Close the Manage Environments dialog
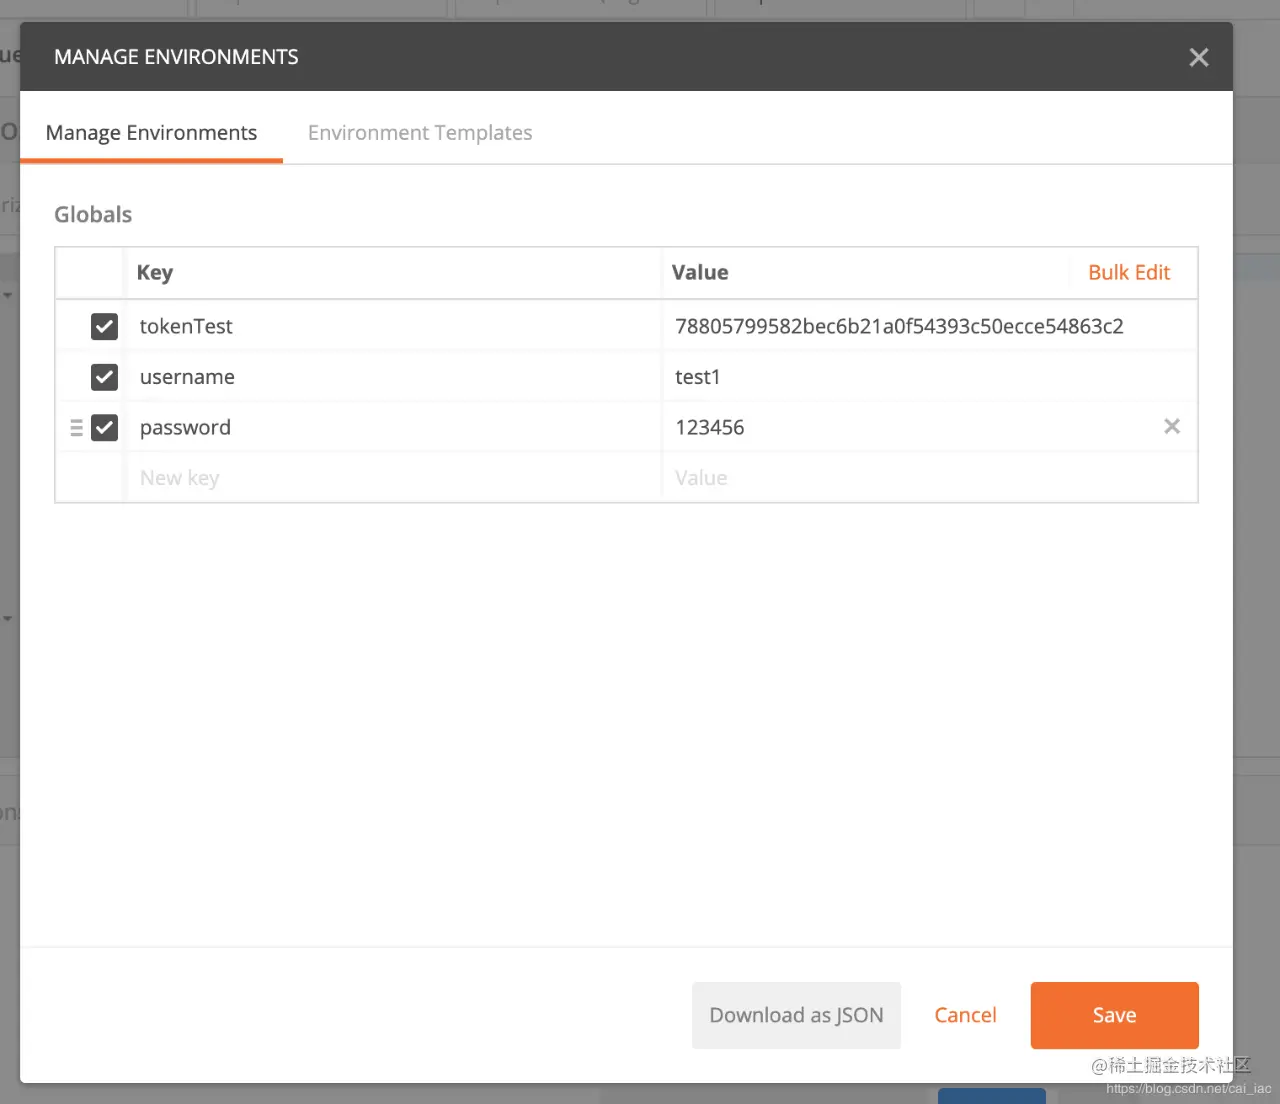1280x1104 pixels. click(1198, 58)
